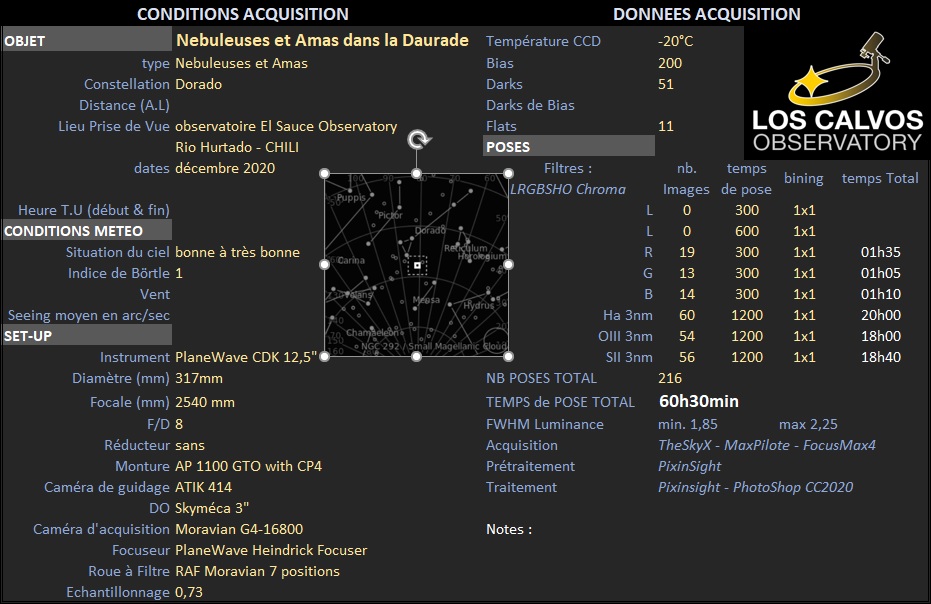Screen dimensions: 931x604
Task: Click the 'Indice de Börtle' label
Action: point(119,273)
